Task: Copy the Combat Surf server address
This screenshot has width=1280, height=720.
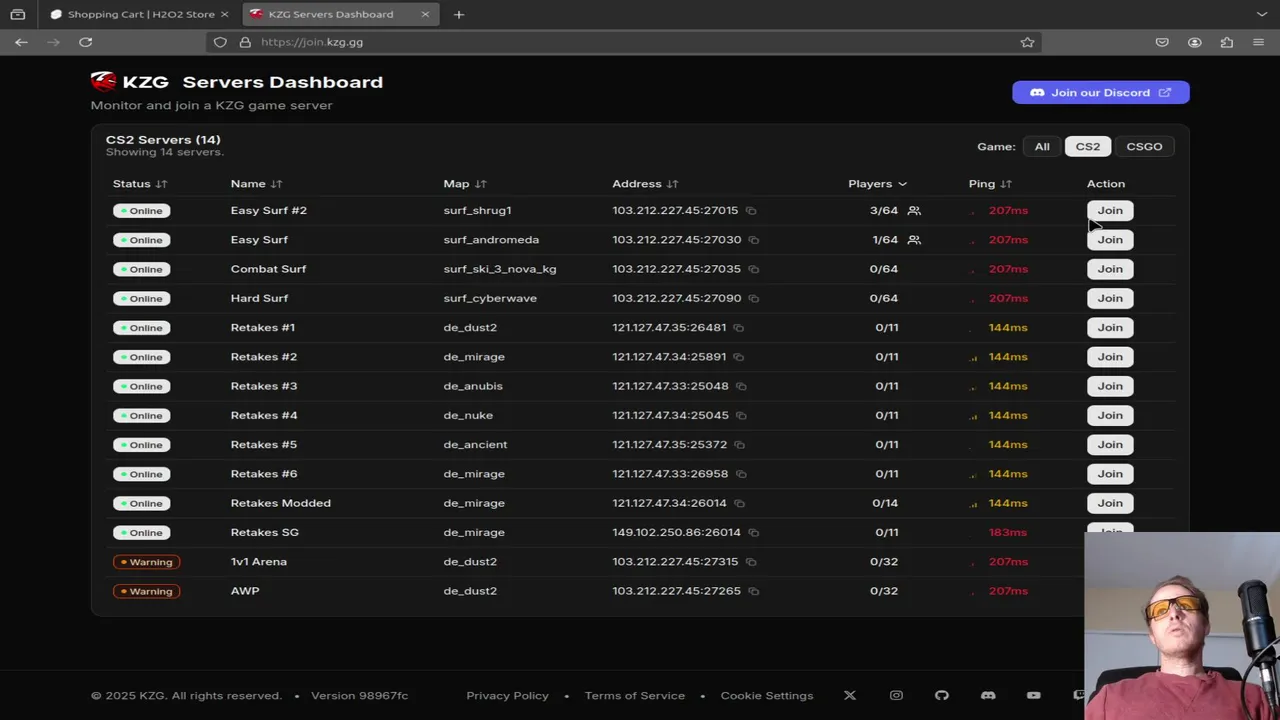Action: pos(754,269)
